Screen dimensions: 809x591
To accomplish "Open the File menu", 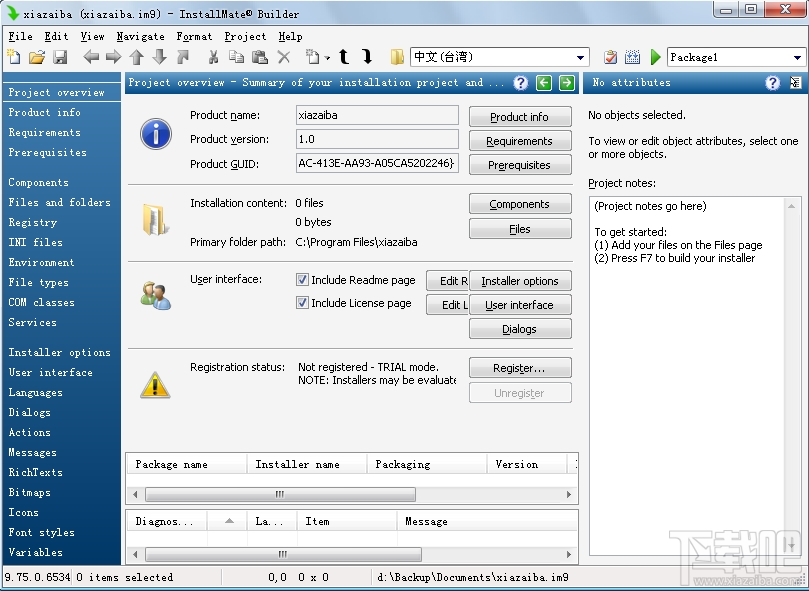I will pos(21,37).
